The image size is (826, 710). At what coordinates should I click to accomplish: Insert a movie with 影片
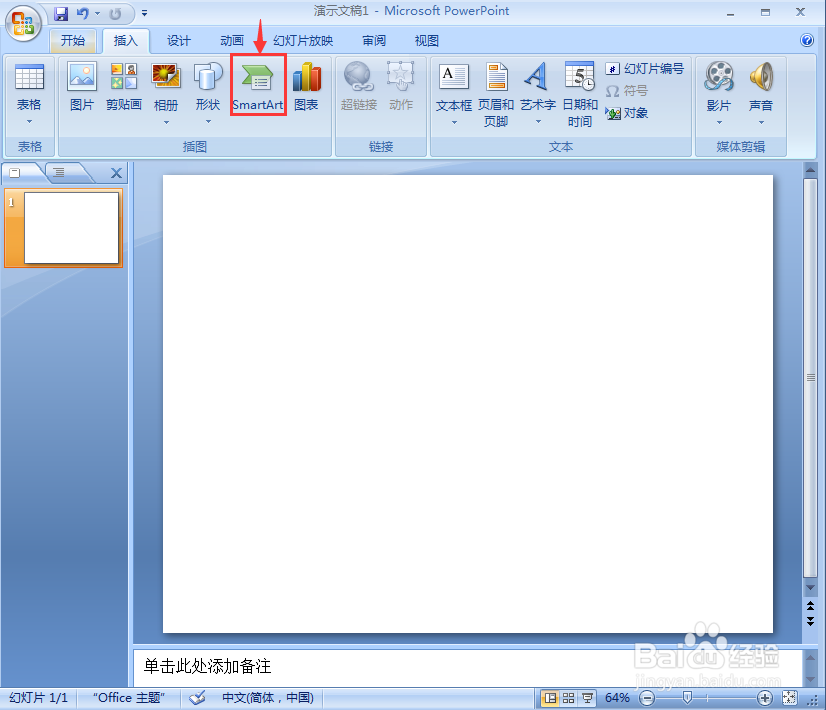point(719,87)
